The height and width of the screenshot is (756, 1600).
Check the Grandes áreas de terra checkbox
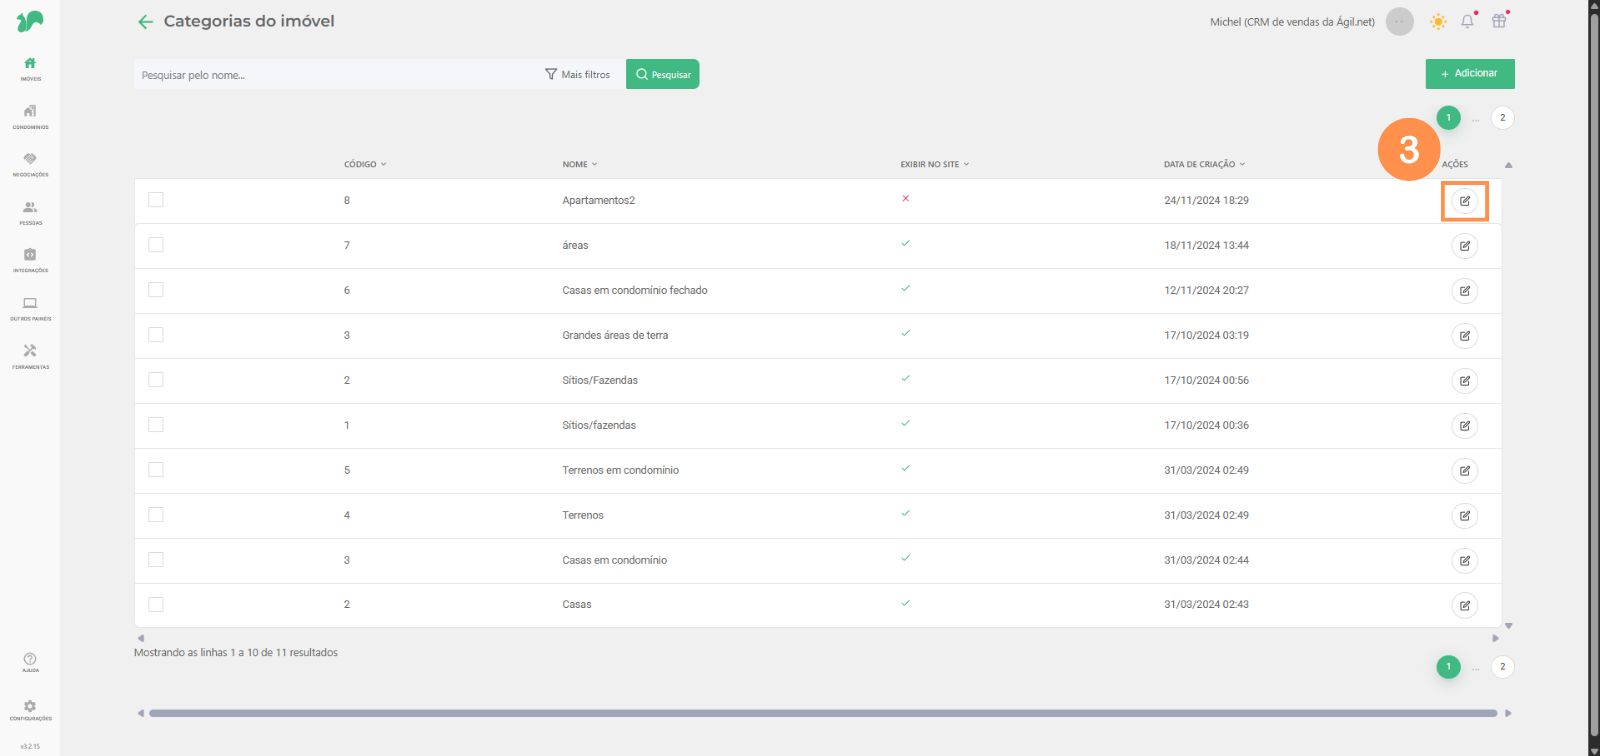156,335
